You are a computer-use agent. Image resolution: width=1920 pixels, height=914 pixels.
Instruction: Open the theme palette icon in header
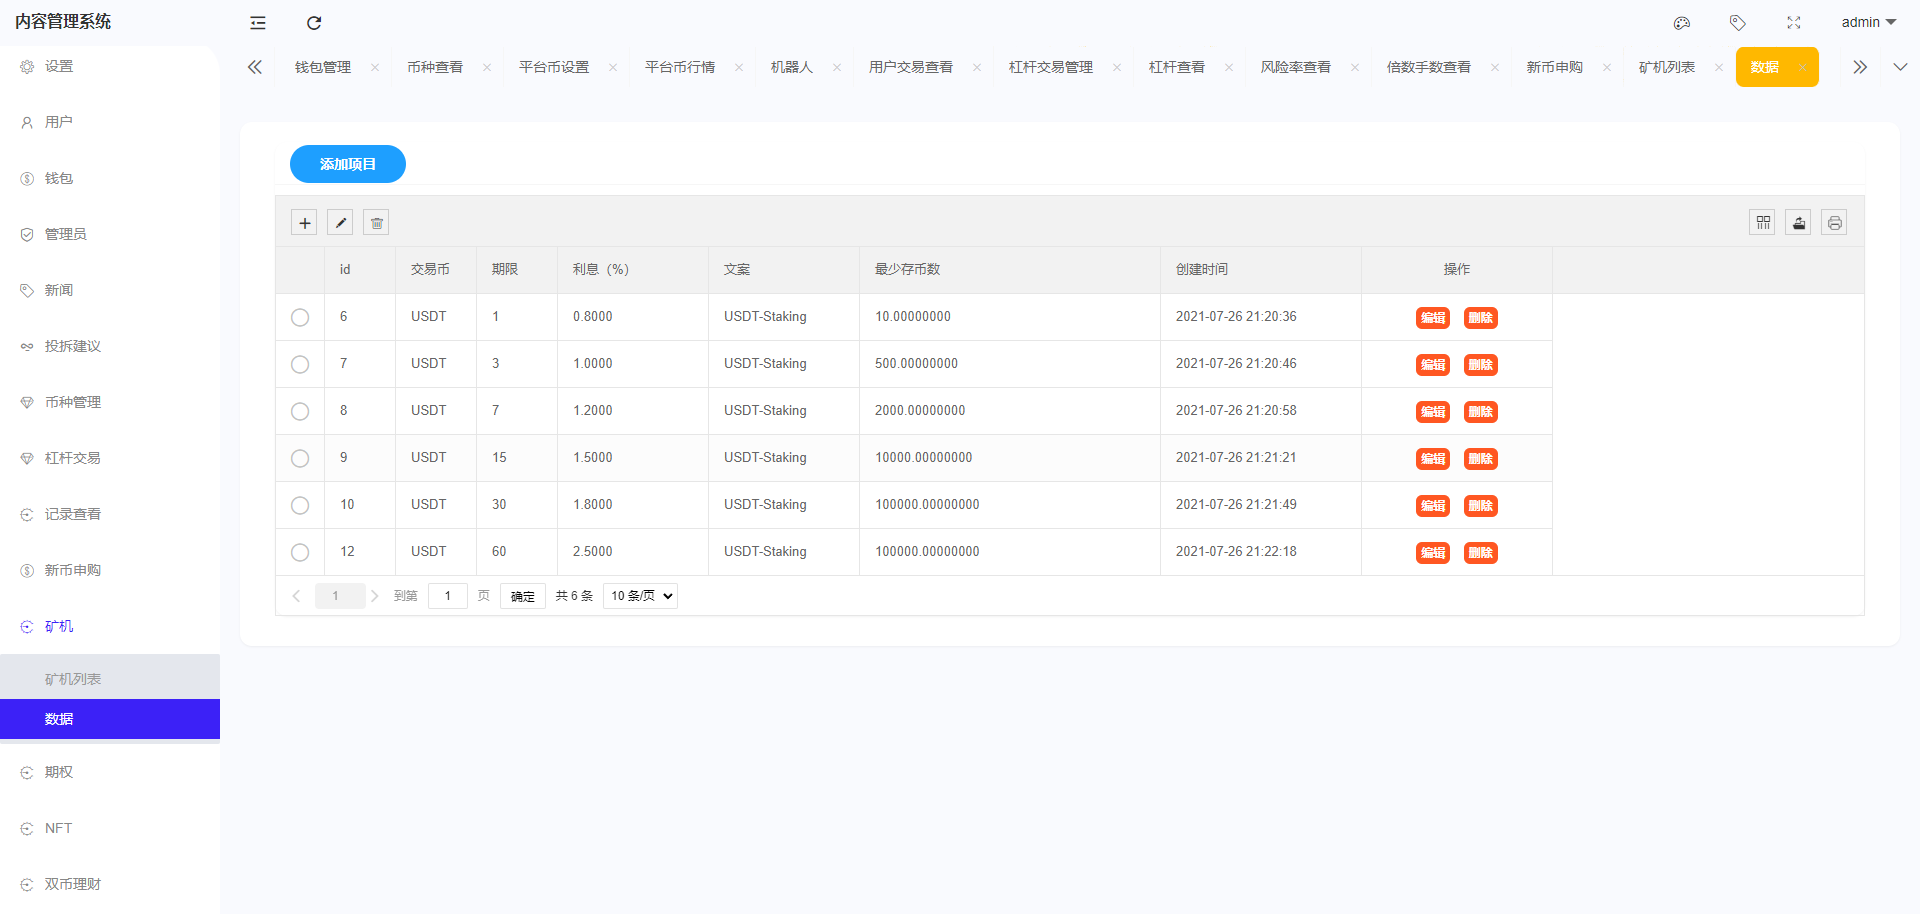(x=1682, y=22)
